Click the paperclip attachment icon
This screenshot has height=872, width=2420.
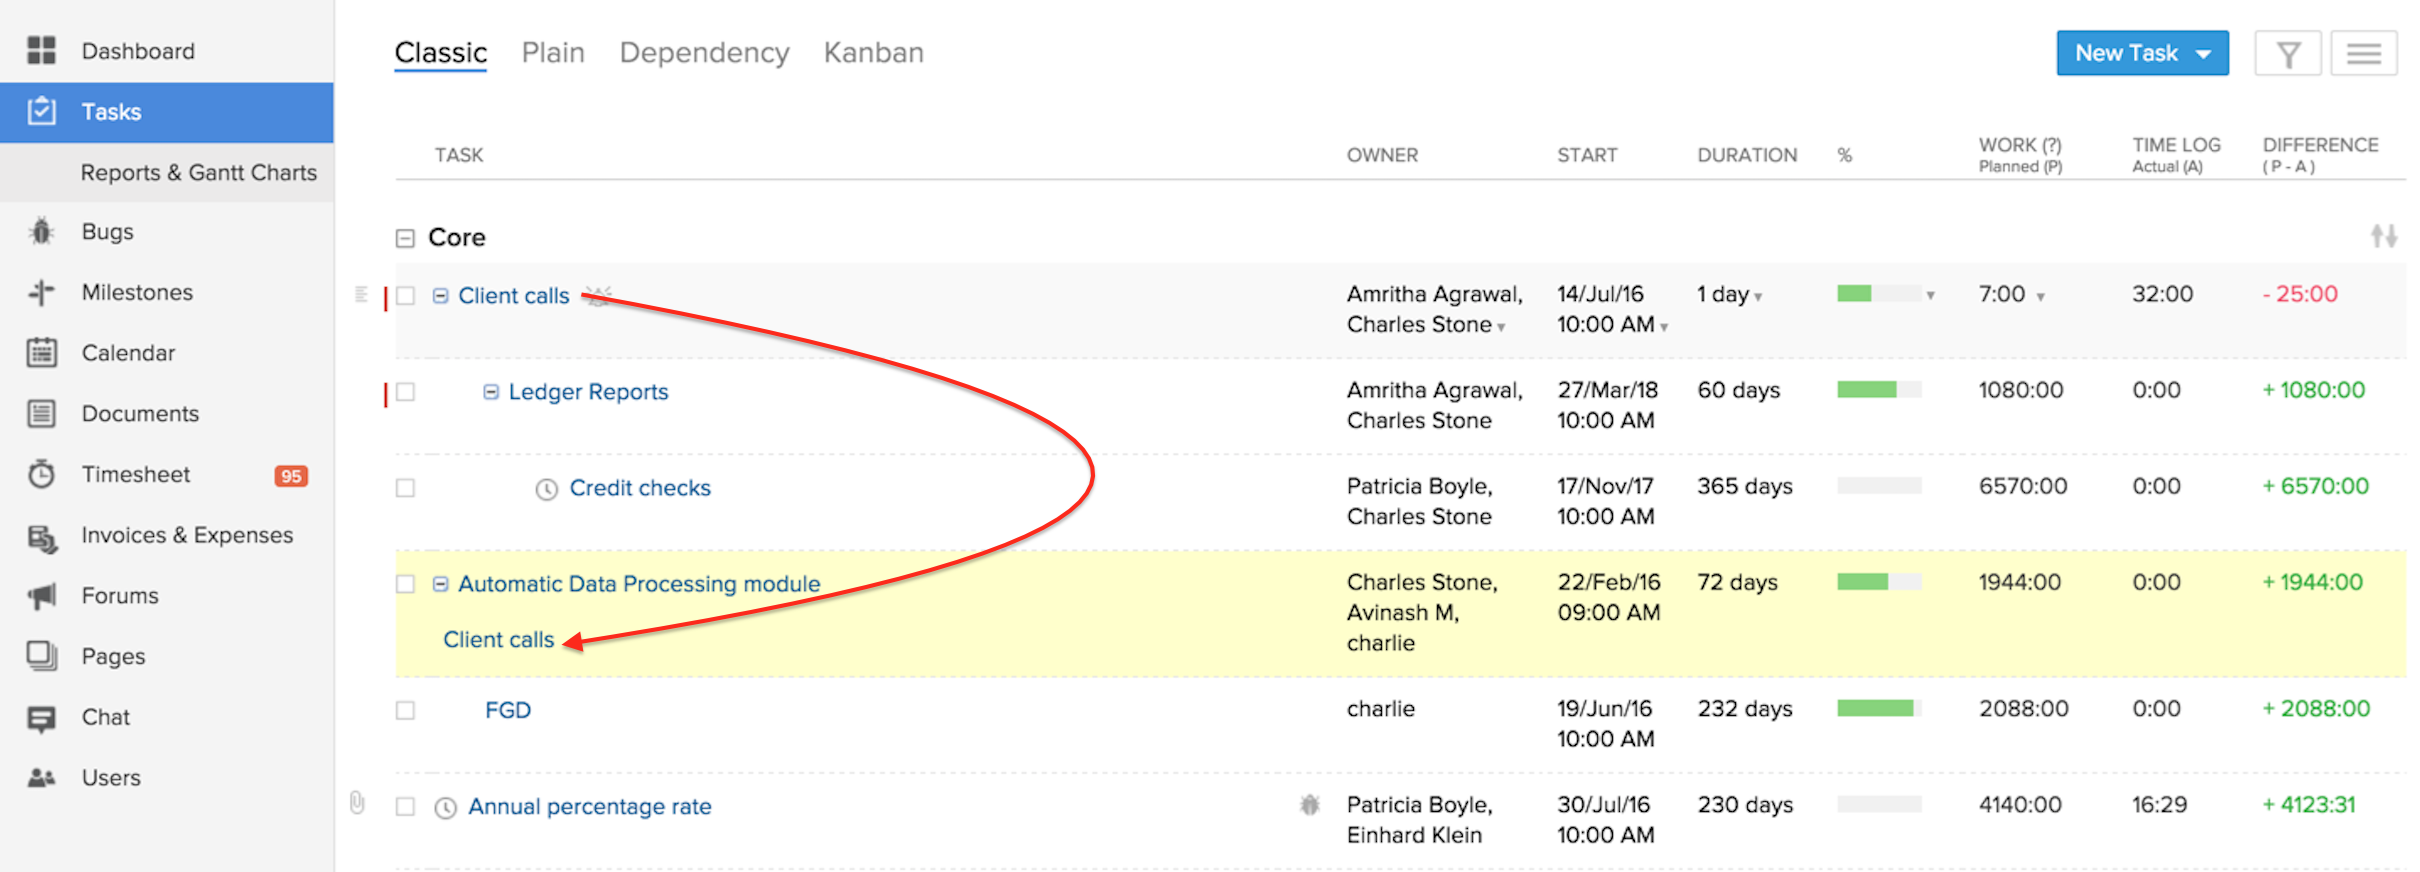357,803
